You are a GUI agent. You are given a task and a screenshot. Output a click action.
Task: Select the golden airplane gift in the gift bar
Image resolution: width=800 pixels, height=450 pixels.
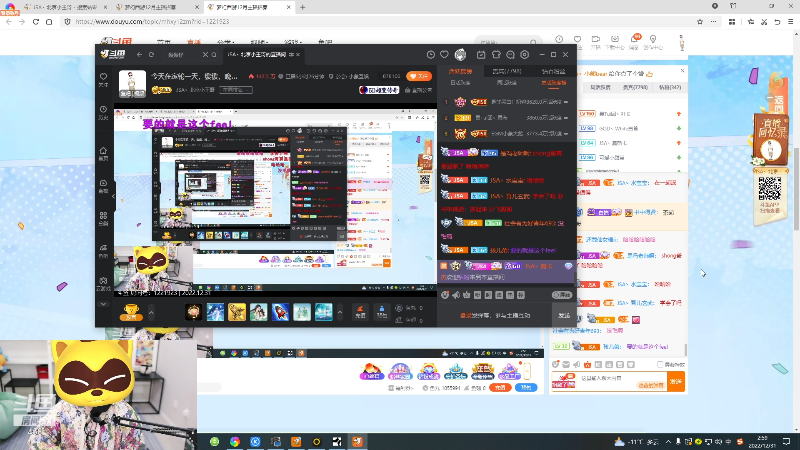[237, 312]
